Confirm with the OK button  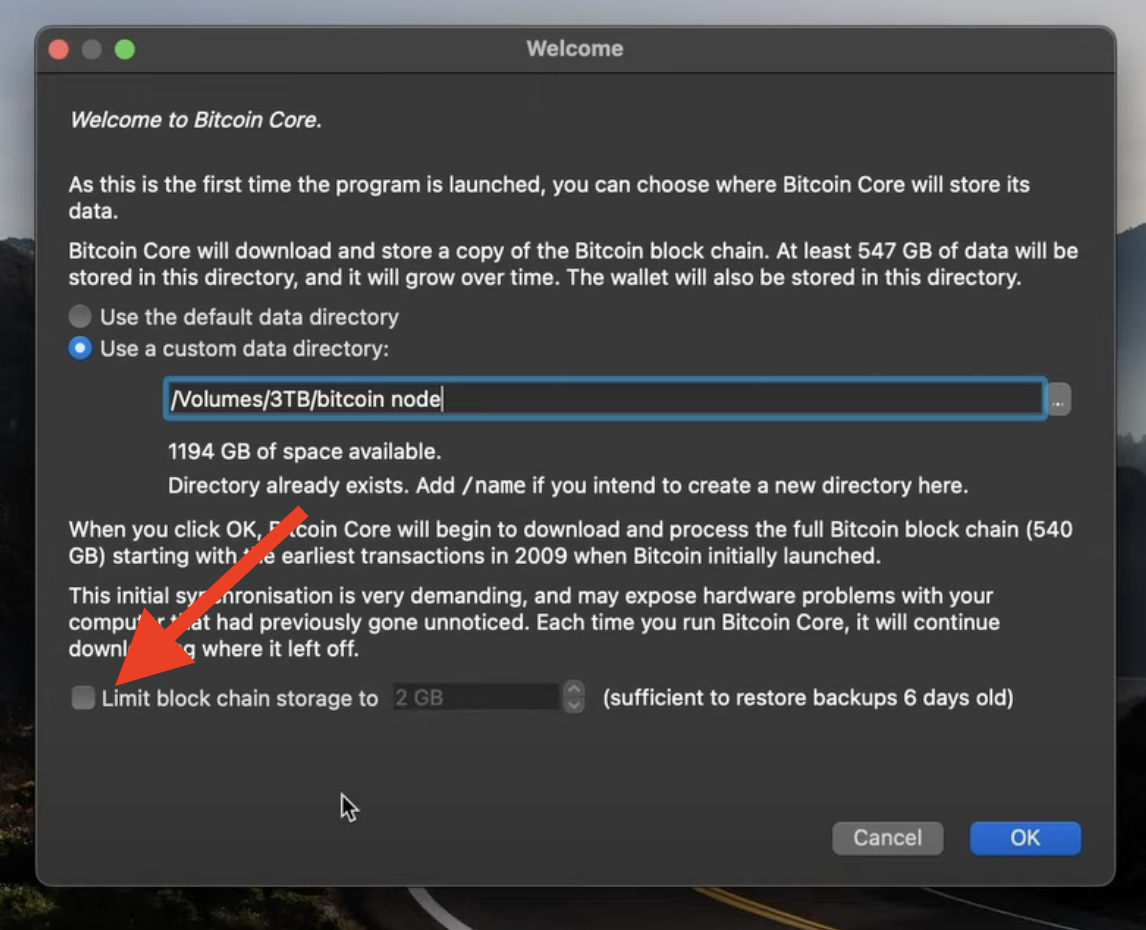pyautogui.click(x=1025, y=837)
